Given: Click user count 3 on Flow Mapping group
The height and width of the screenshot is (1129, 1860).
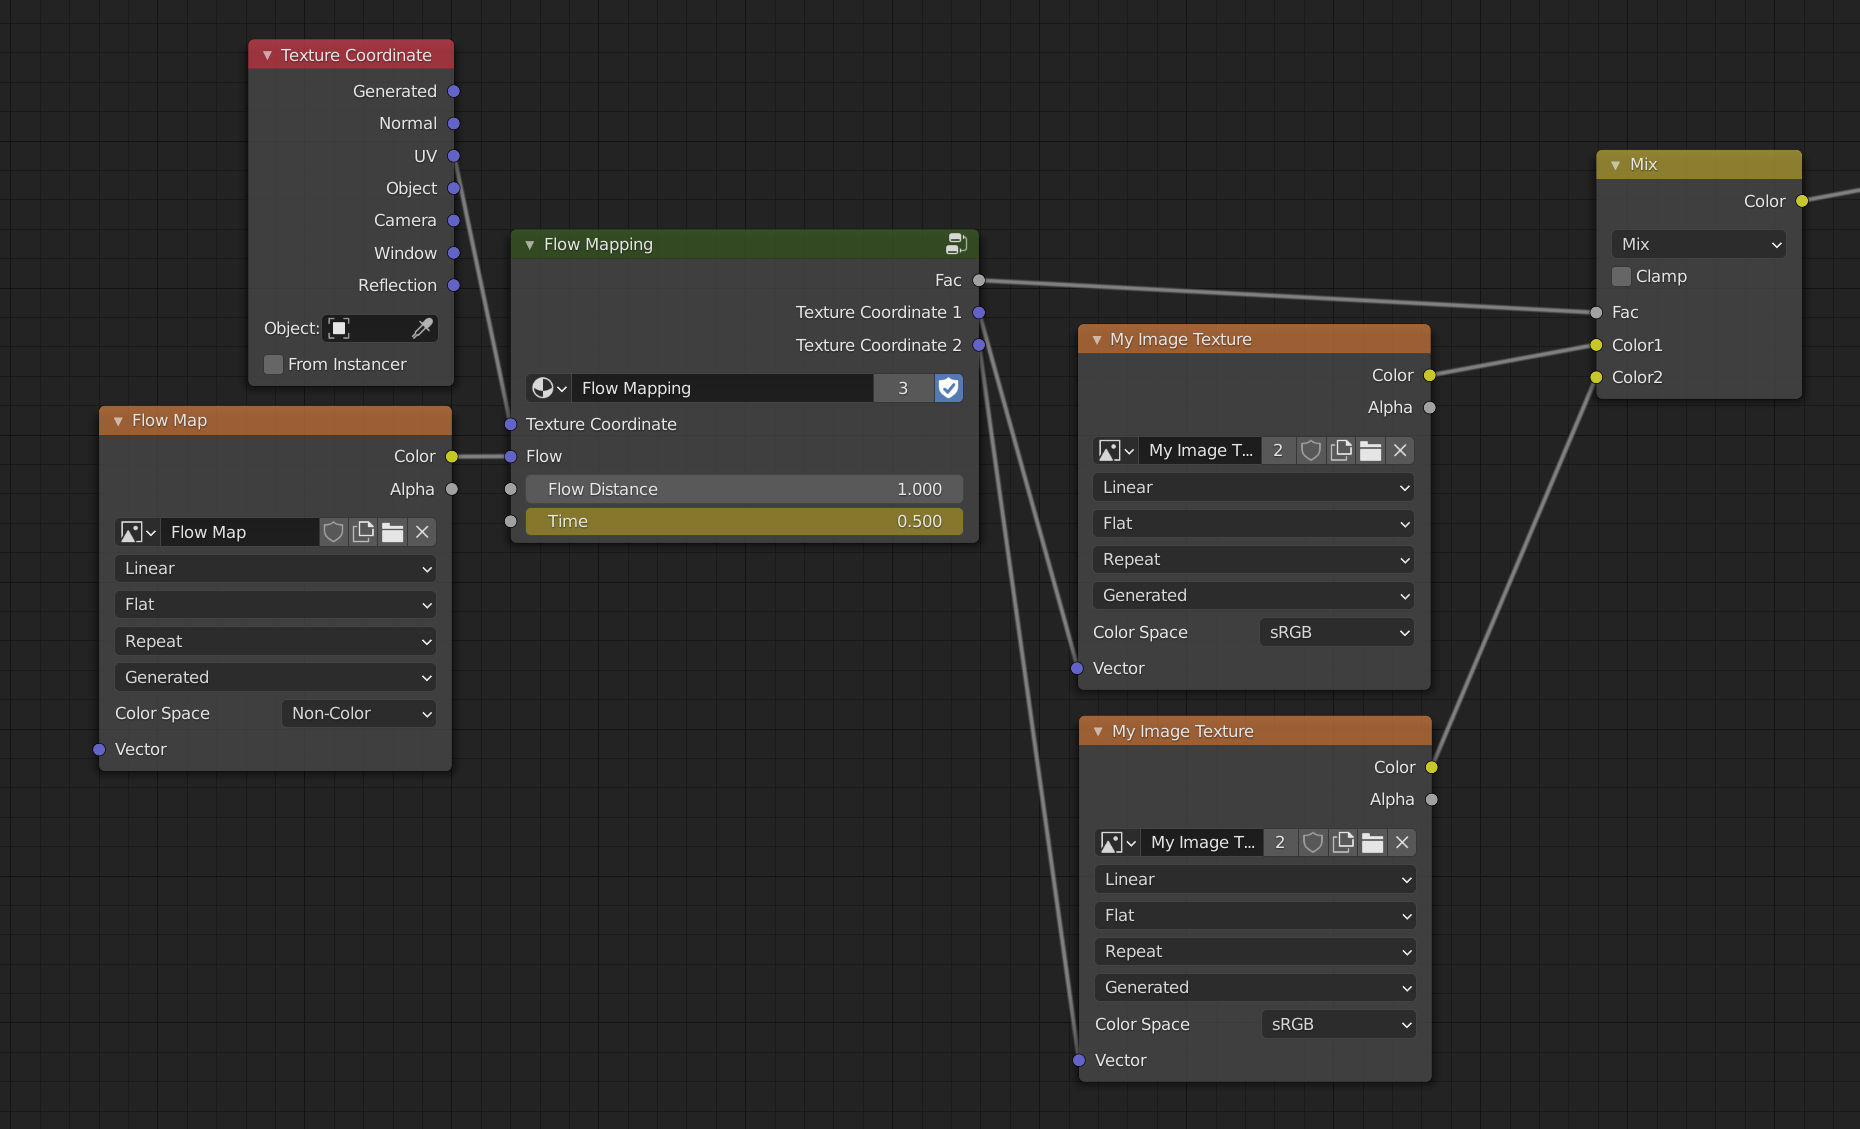Looking at the screenshot, I should pos(903,388).
